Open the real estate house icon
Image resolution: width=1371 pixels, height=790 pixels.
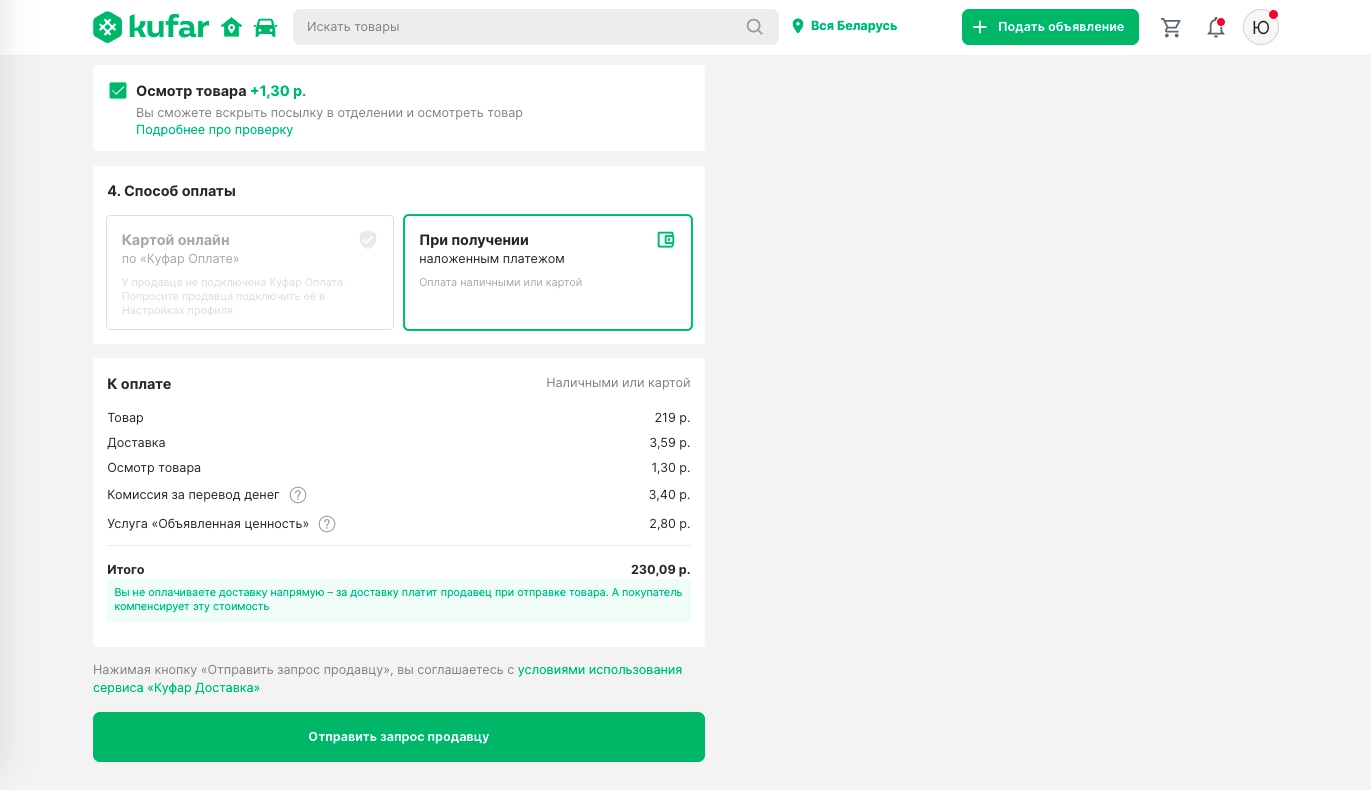tap(232, 27)
